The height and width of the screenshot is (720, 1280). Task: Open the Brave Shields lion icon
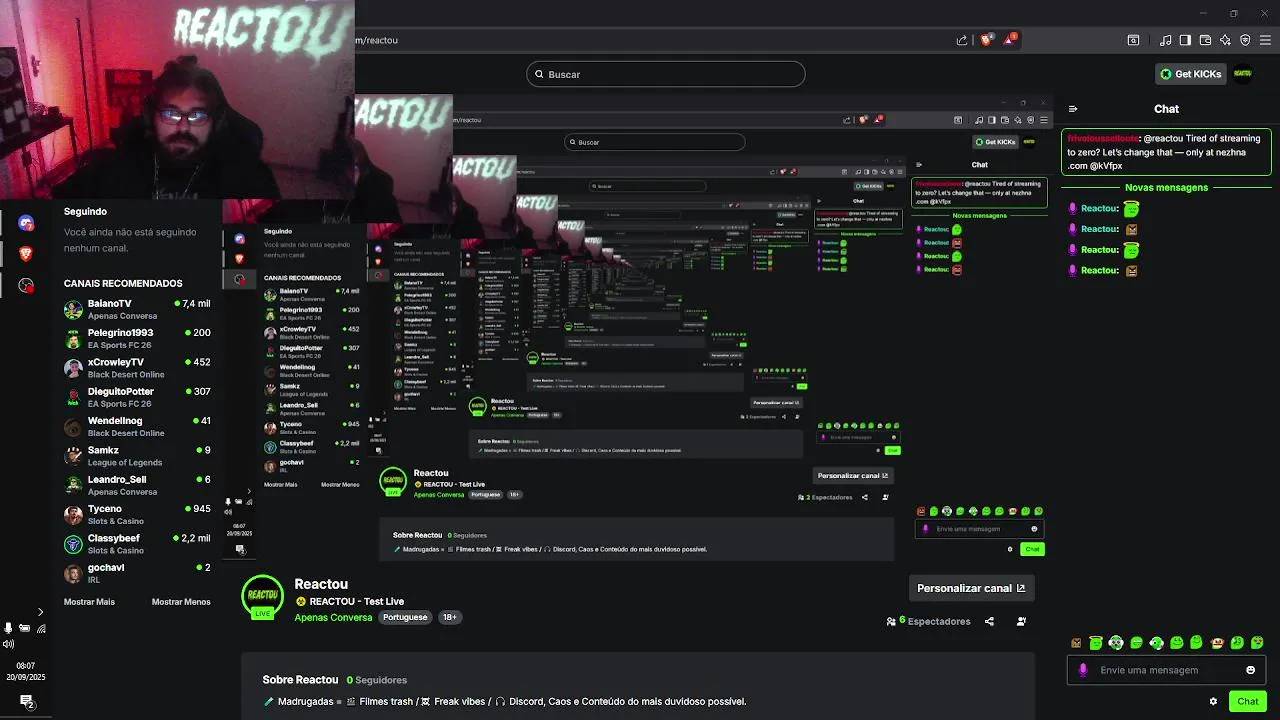(986, 40)
